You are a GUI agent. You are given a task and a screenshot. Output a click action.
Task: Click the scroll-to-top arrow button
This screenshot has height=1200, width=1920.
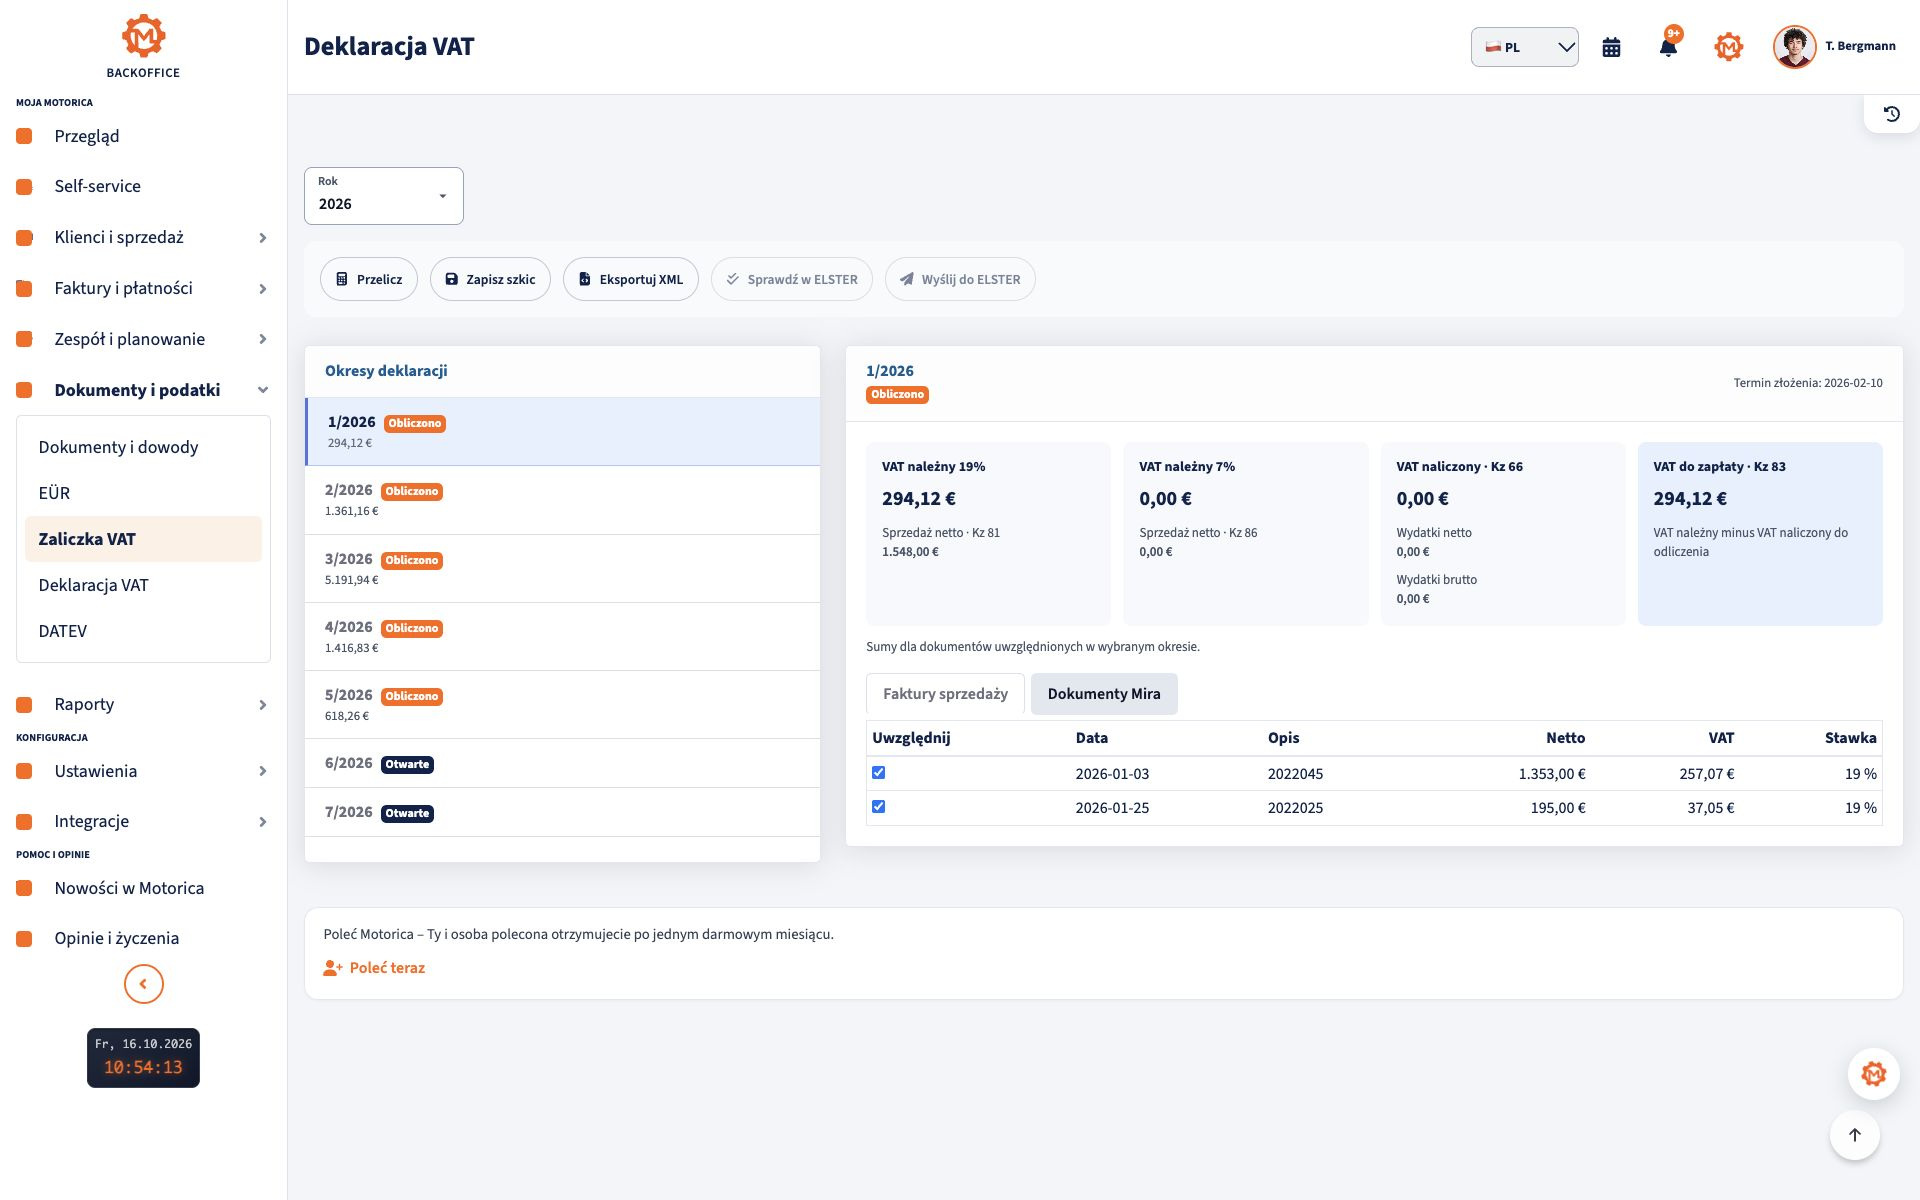pyautogui.click(x=1854, y=1135)
